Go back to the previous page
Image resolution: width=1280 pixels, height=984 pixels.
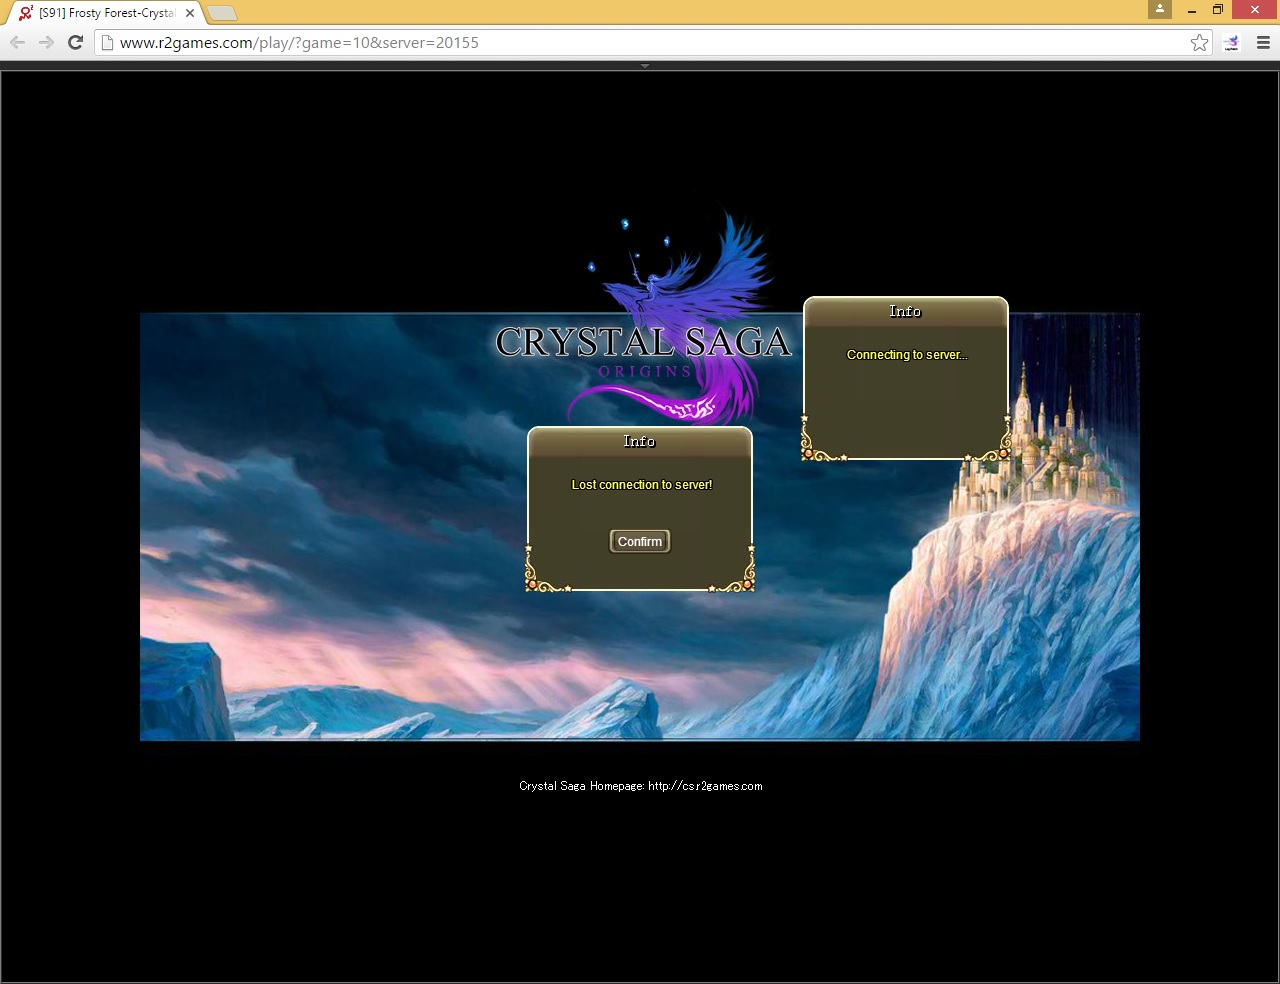click(18, 42)
